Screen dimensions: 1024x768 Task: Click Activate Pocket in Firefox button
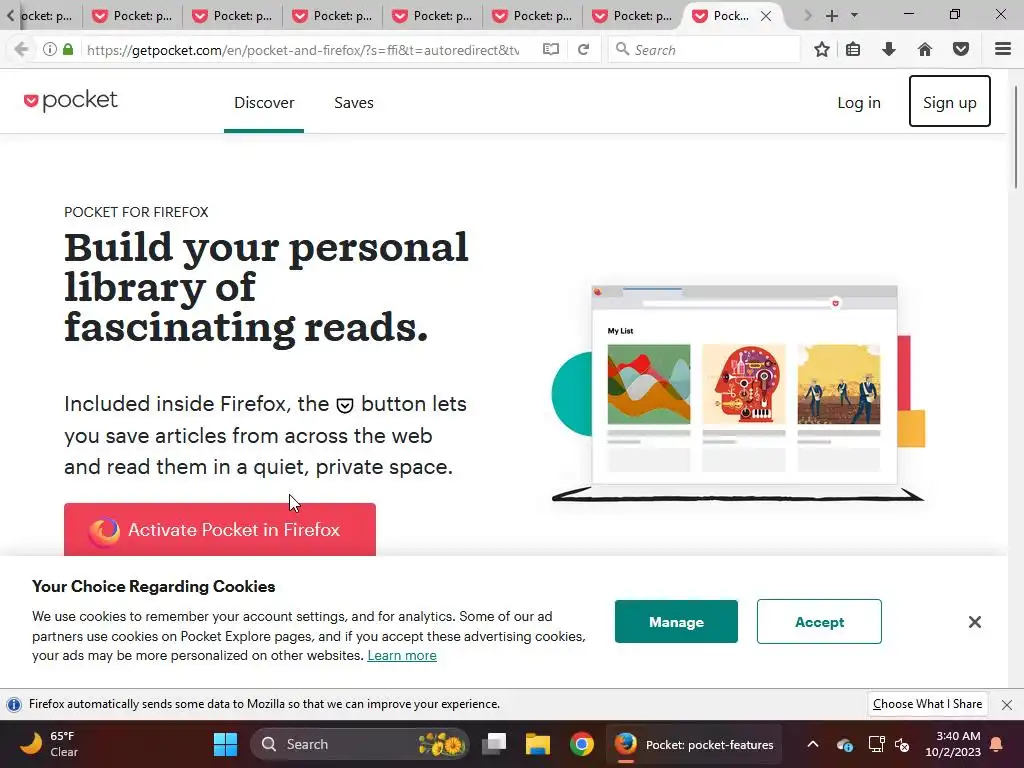click(220, 530)
